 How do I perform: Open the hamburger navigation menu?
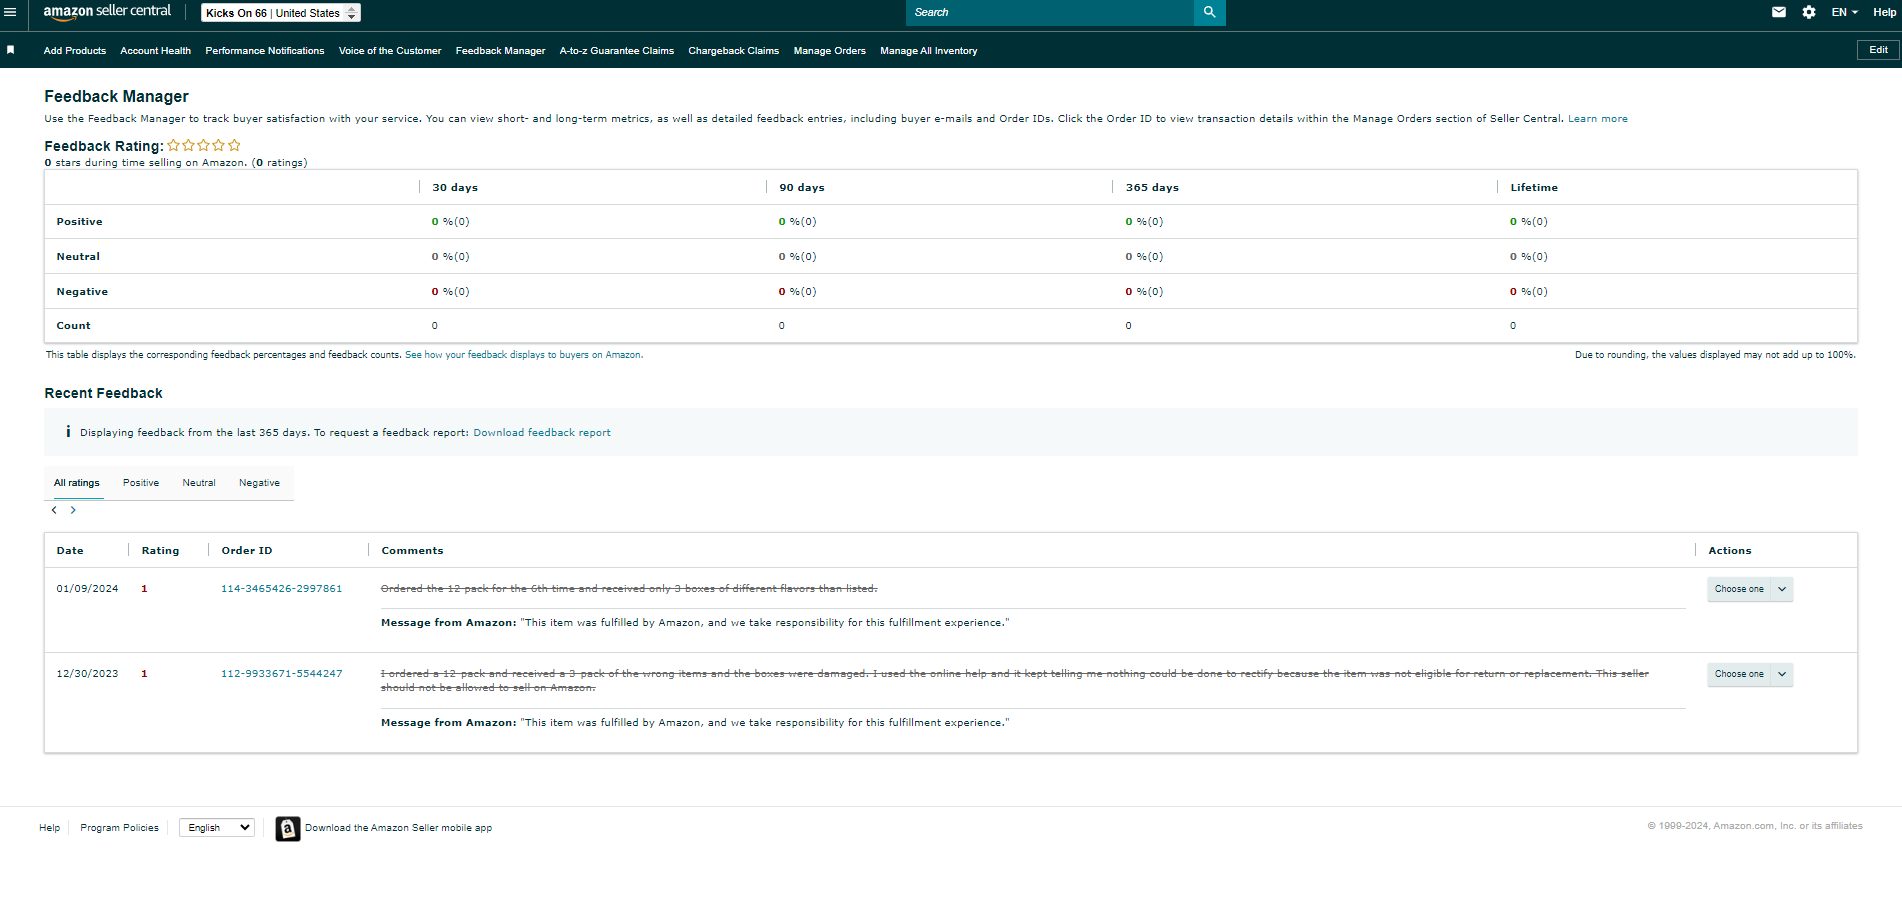pos(10,12)
